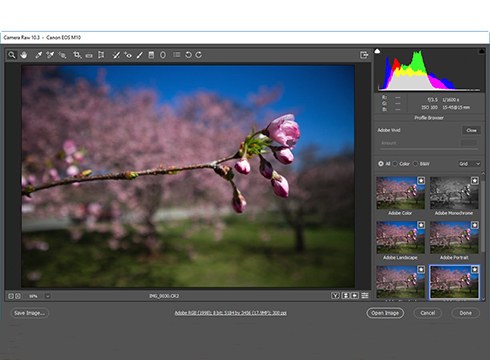Click the Profile Browser panel title
Viewport: 490px width, 360px height.
(429, 118)
